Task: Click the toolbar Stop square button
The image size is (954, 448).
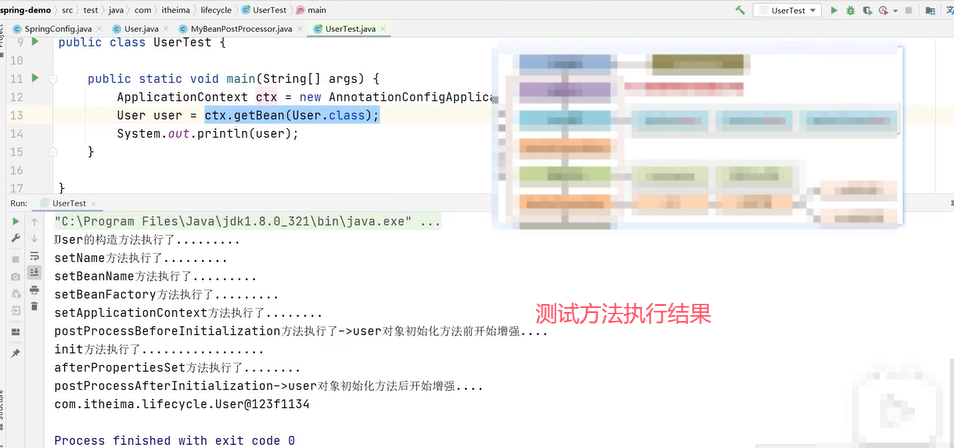Action: coord(908,10)
